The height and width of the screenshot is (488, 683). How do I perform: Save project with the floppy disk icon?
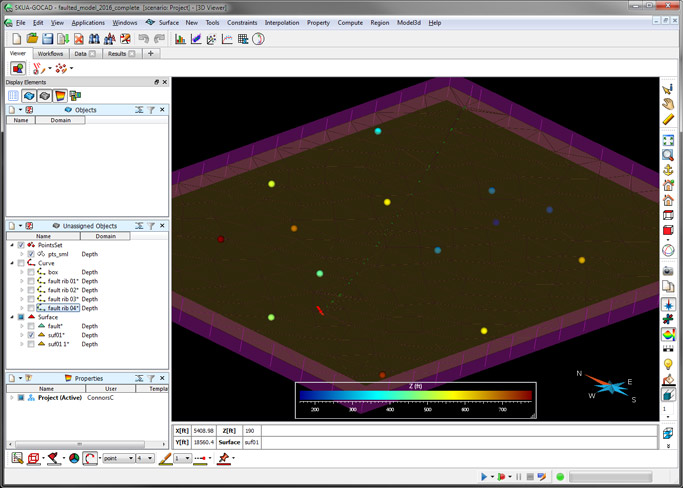click(47, 39)
